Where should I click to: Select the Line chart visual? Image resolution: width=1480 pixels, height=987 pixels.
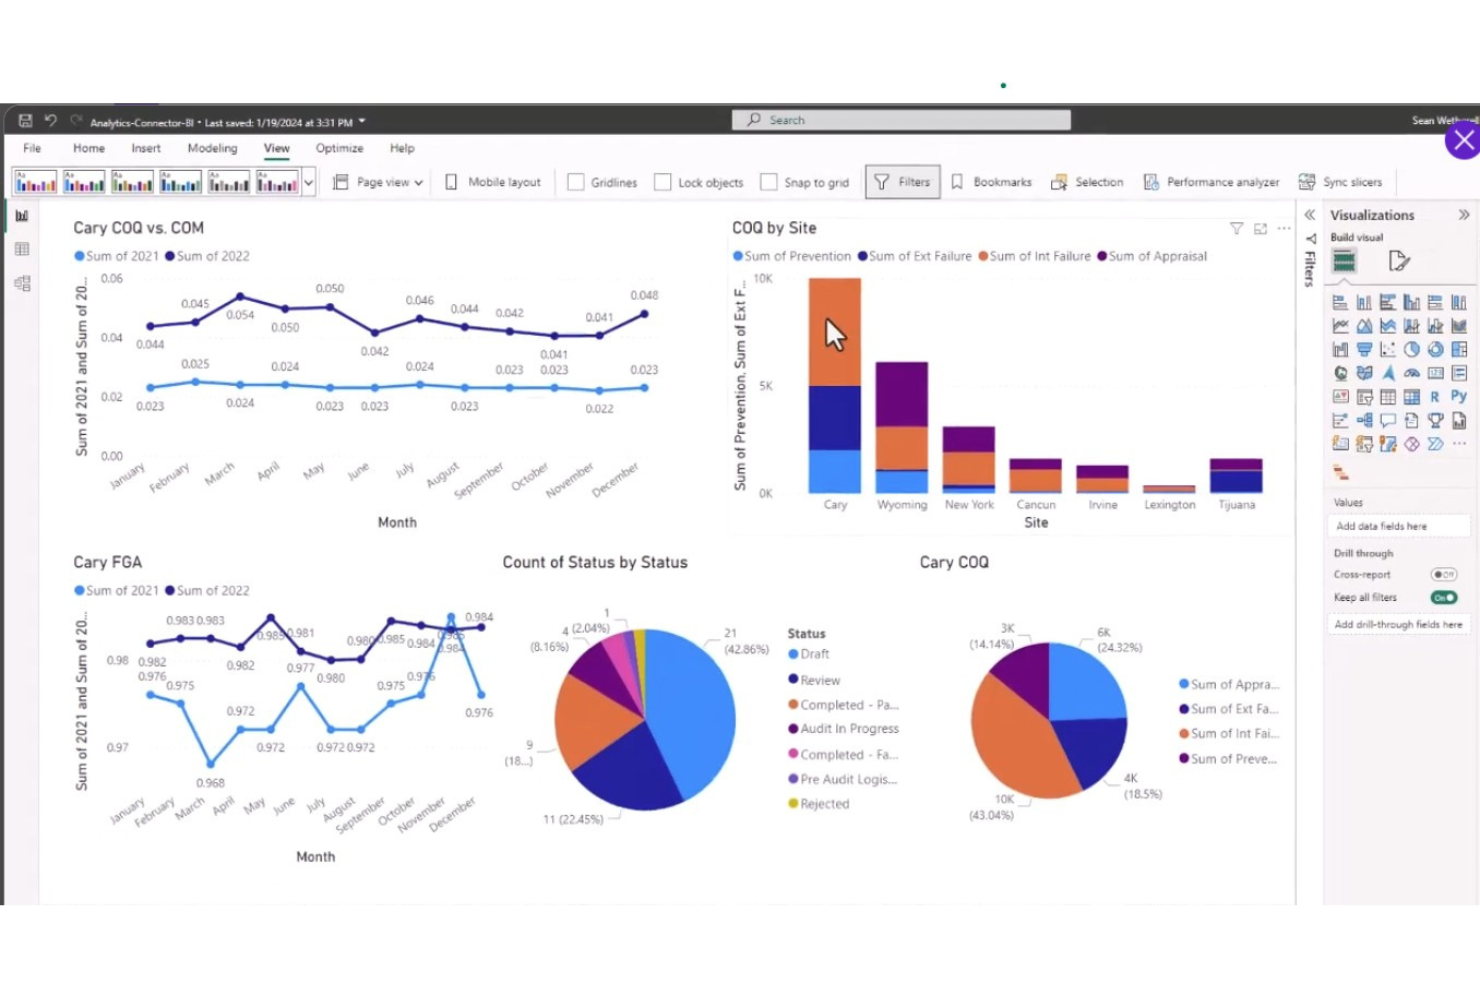(x=1341, y=326)
